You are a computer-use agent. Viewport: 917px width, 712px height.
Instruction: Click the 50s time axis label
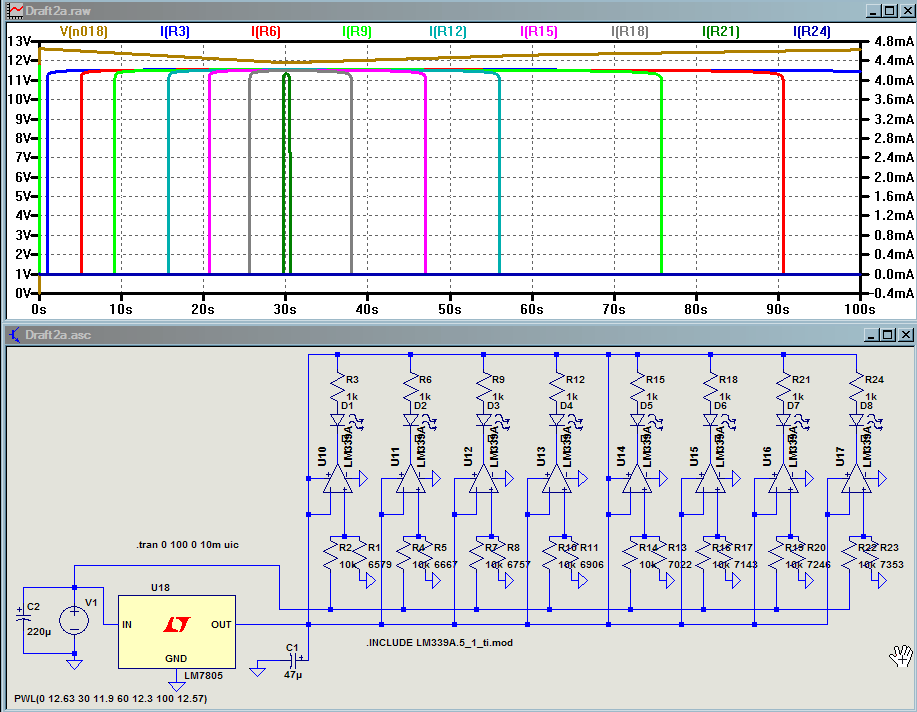coord(450,309)
